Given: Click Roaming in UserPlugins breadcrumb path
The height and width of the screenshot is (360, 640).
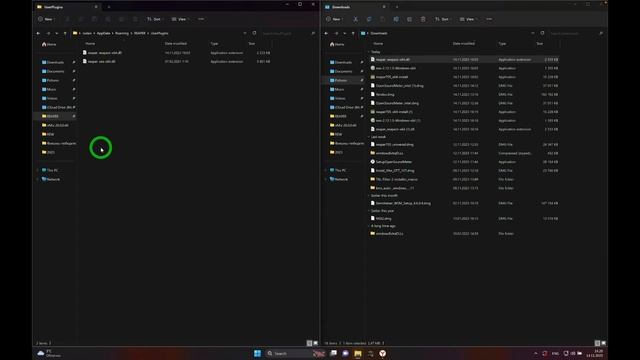Looking at the screenshot, I should (122, 33).
